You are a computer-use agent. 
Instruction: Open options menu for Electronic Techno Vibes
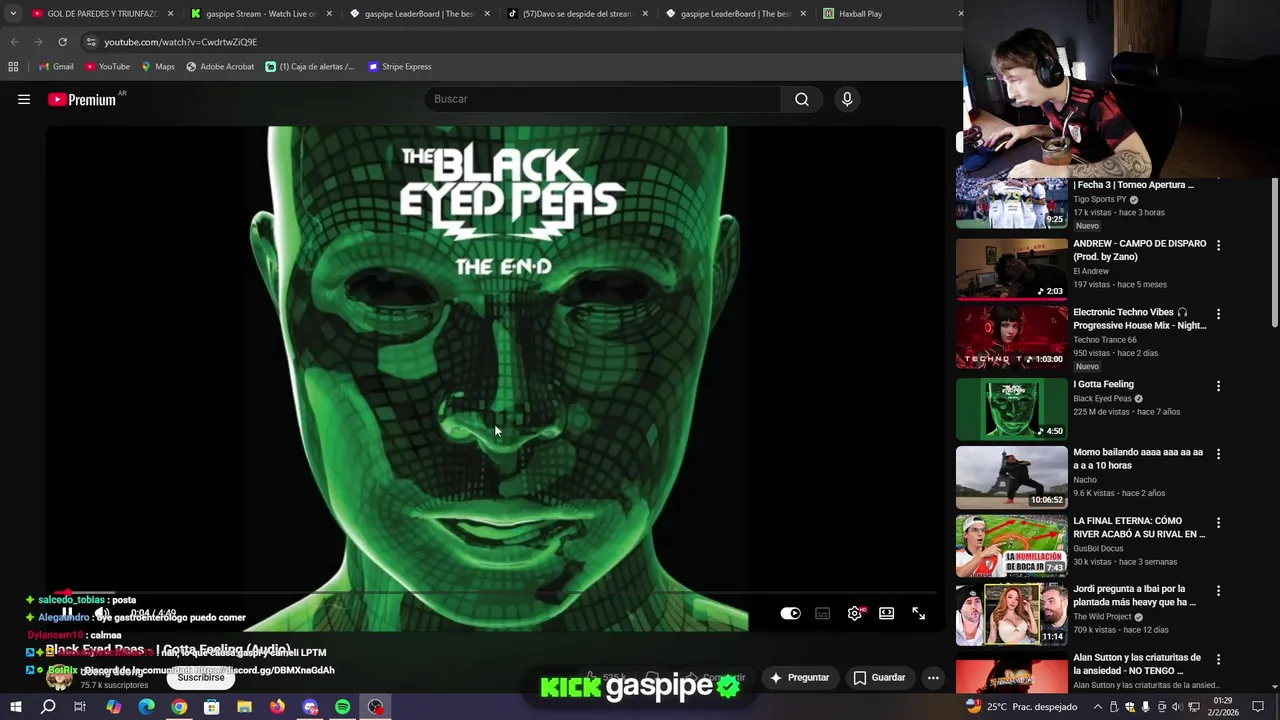(x=1218, y=314)
